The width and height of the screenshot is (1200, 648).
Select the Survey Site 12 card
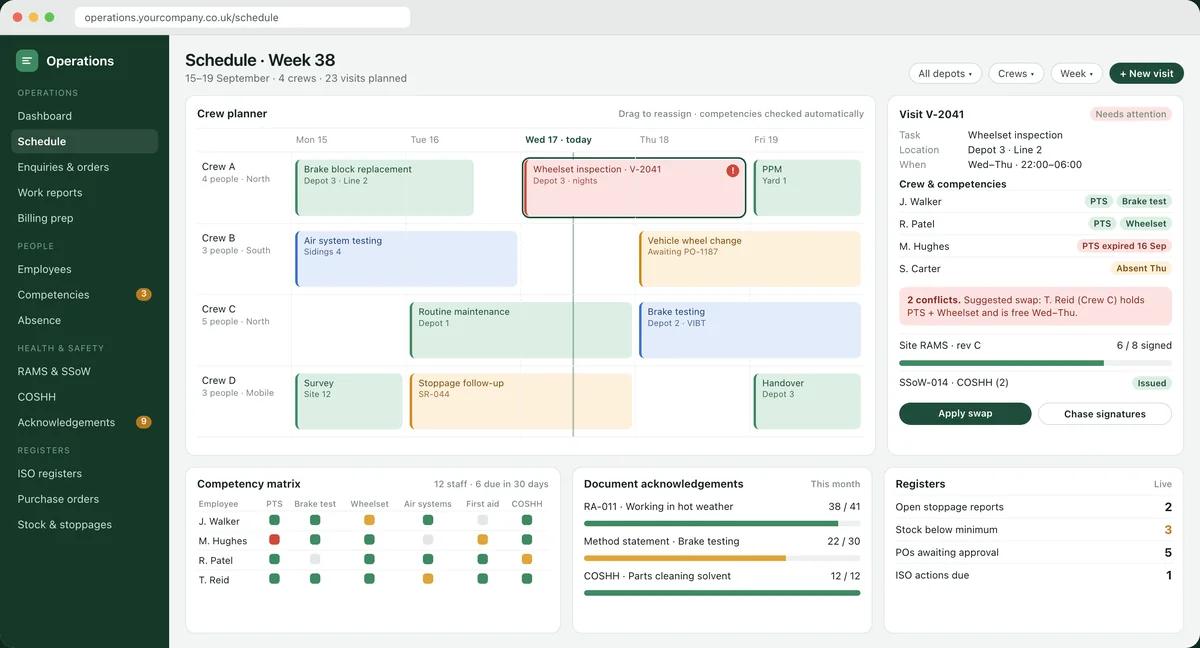click(x=349, y=401)
